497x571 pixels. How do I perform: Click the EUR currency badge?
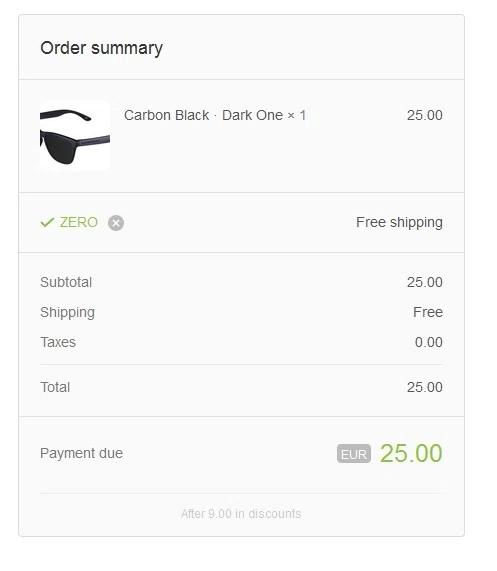(354, 454)
